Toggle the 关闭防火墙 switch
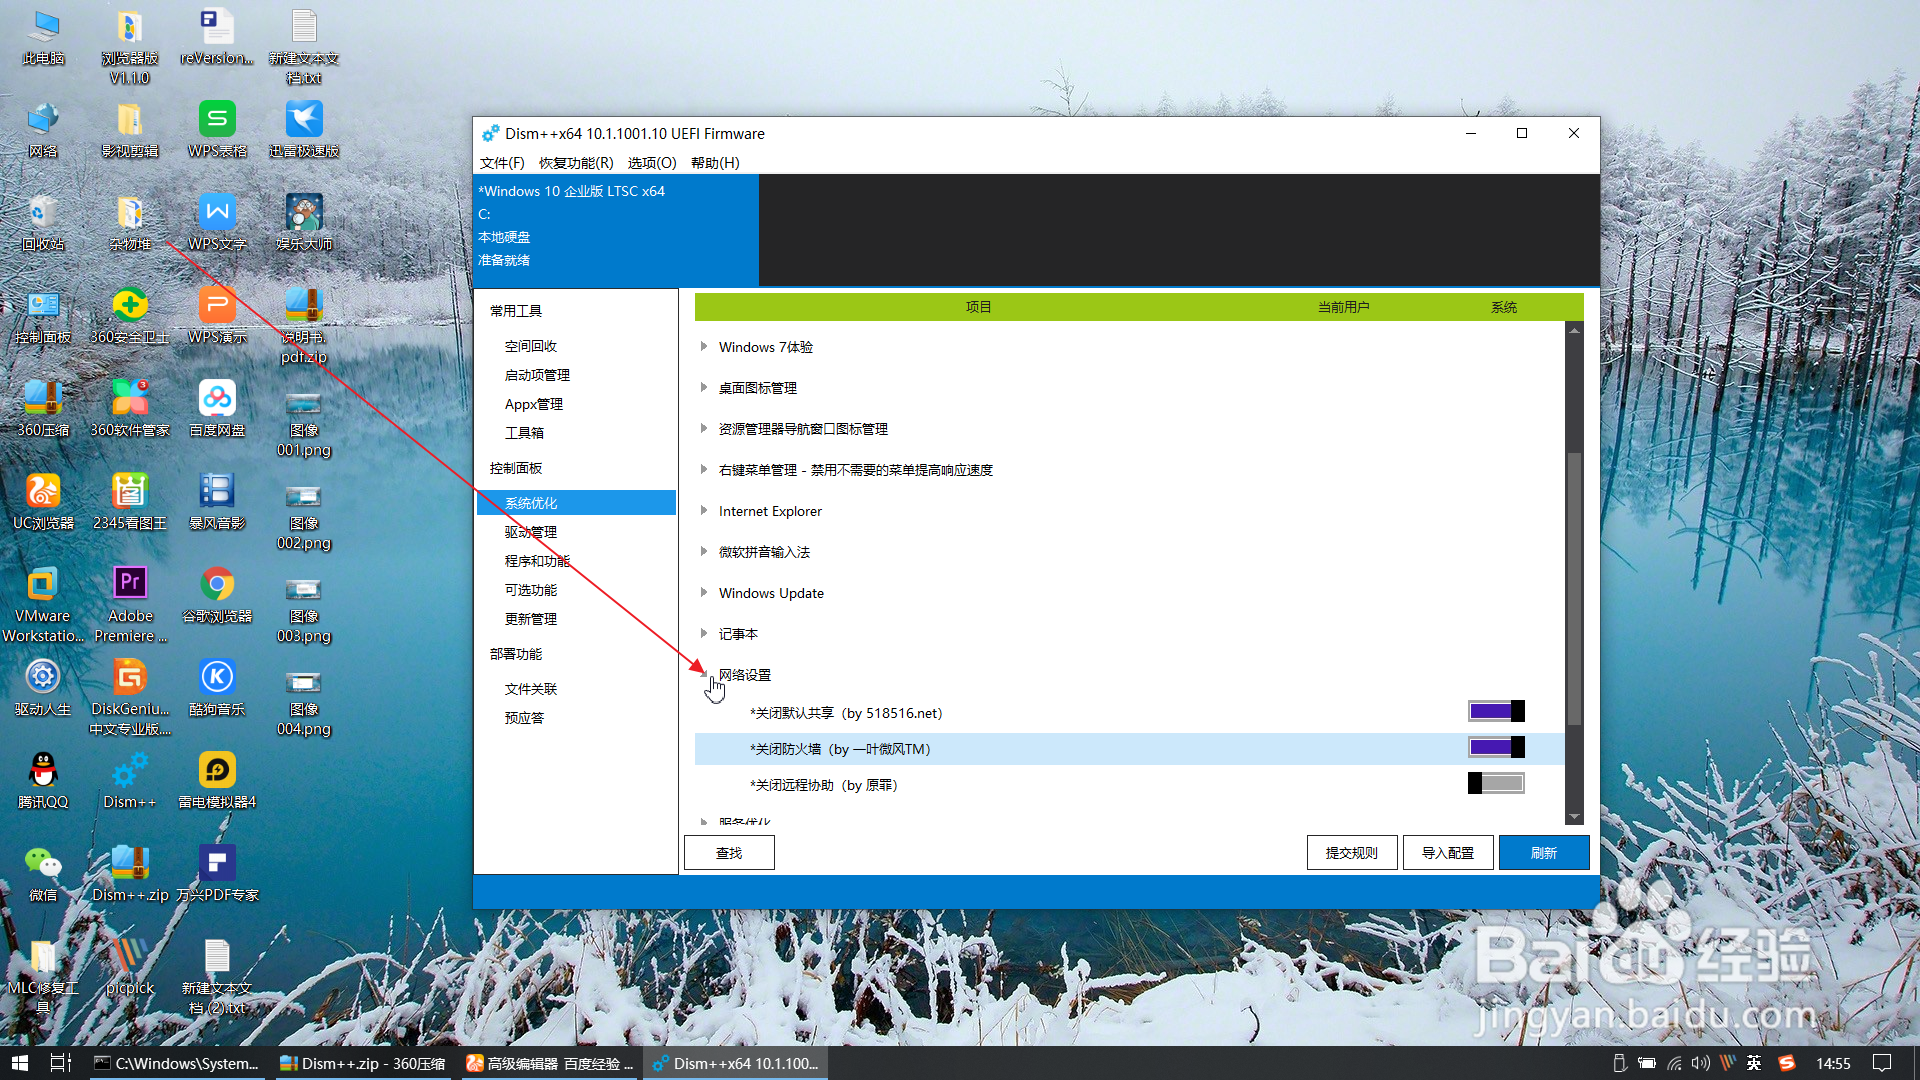This screenshot has height=1080, width=1920. [1496, 748]
